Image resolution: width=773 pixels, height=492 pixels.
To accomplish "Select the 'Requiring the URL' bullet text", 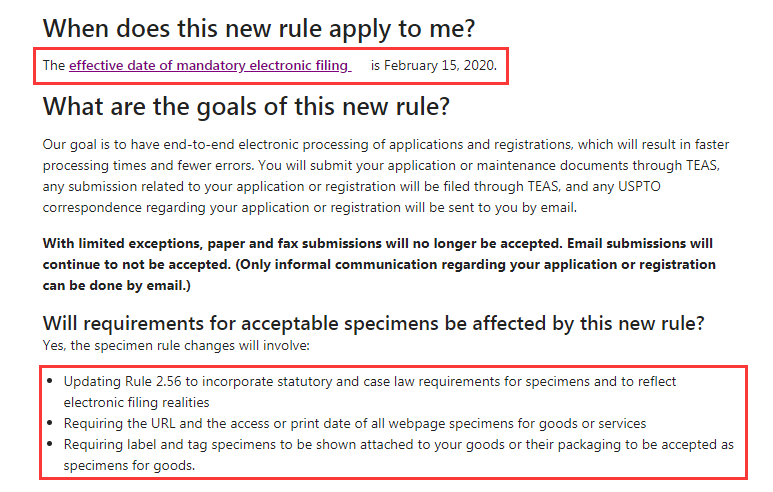I will pyautogui.click(x=354, y=423).
